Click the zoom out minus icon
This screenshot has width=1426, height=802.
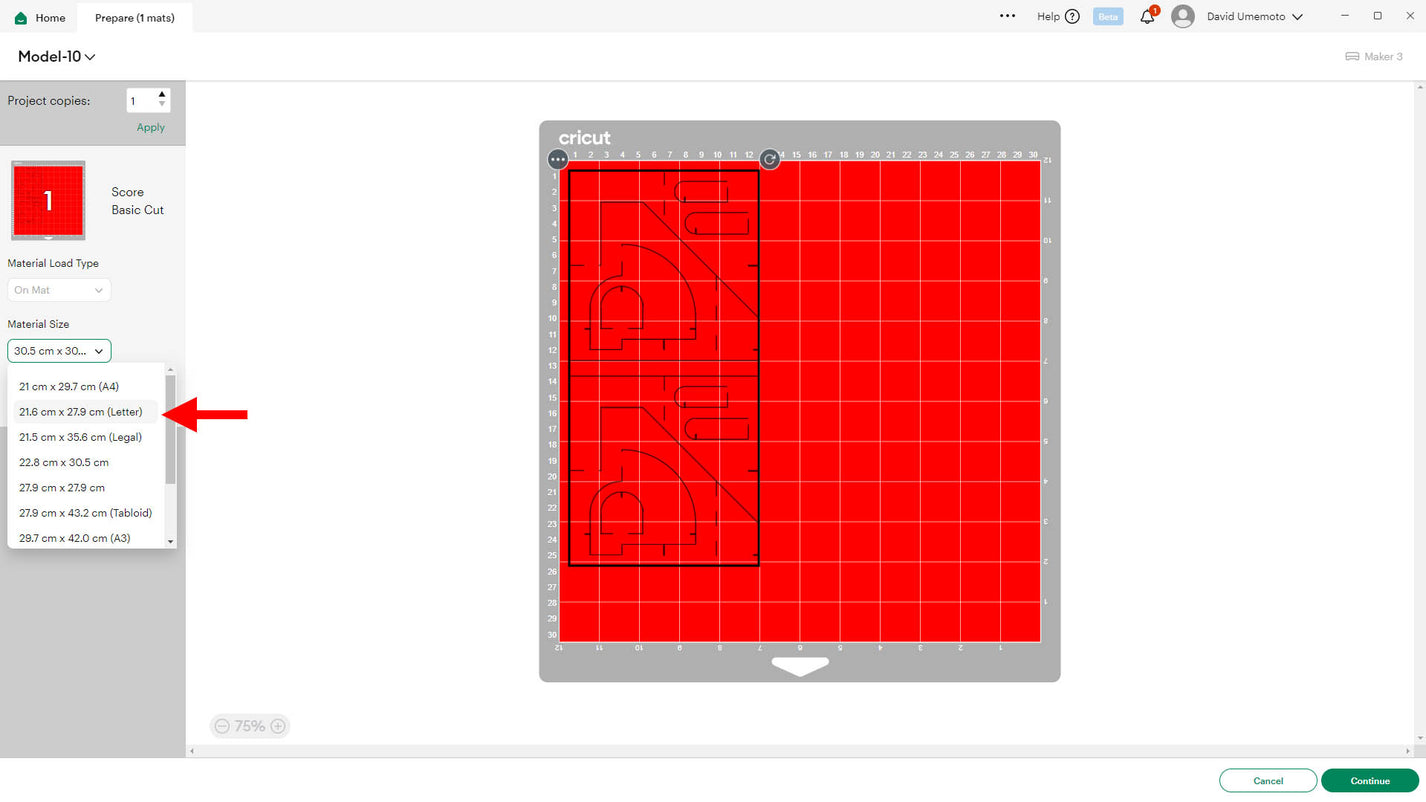[x=222, y=726]
